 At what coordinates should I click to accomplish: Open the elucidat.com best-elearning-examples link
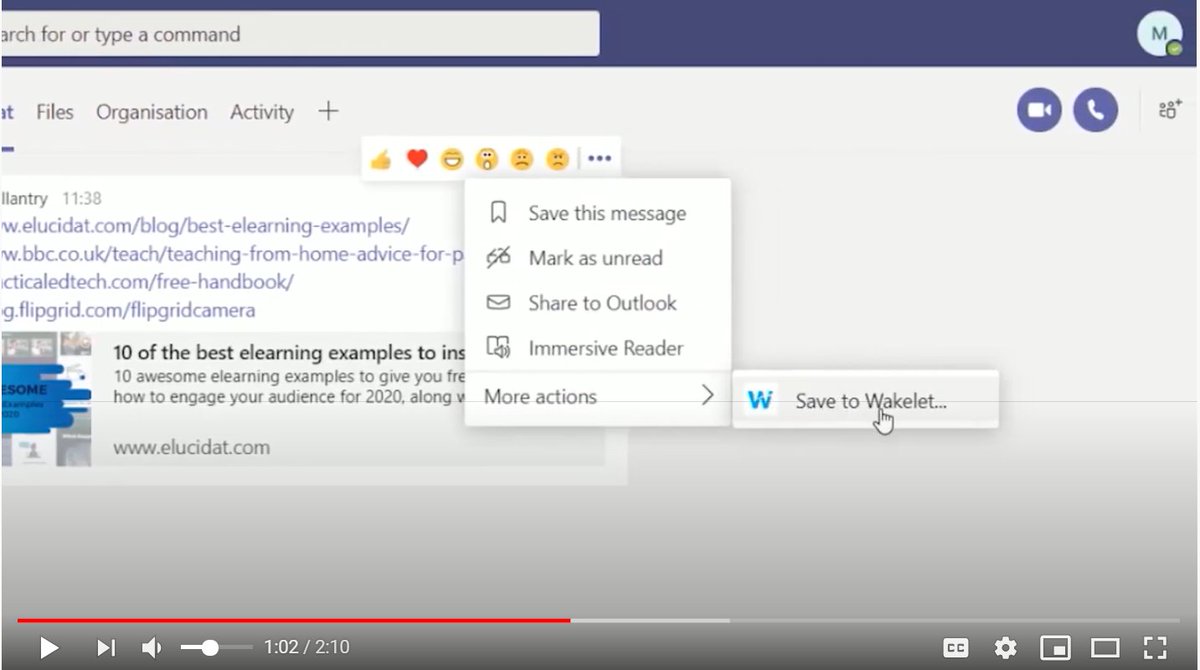(205, 225)
